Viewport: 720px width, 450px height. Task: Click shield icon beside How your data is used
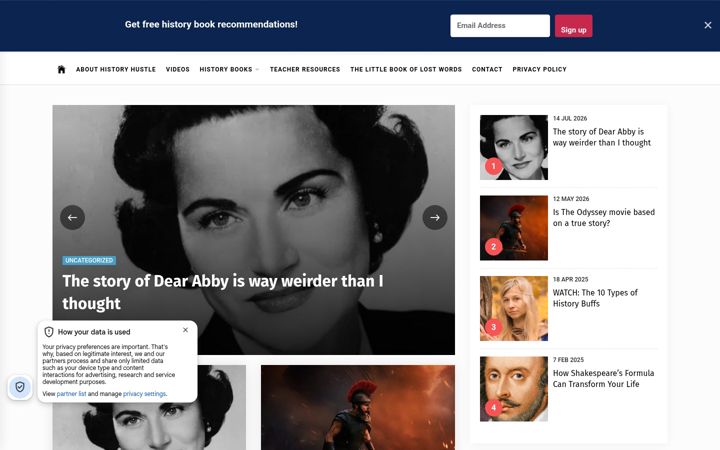pyautogui.click(x=49, y=332)
